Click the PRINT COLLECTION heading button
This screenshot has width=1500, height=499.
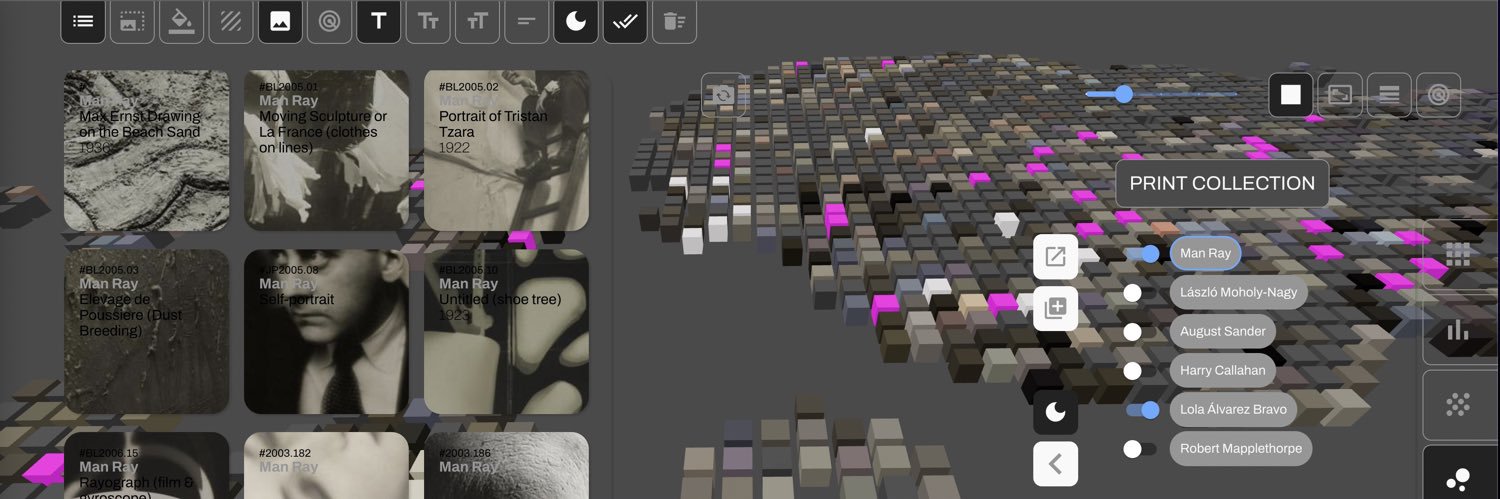click(1222, 184)
